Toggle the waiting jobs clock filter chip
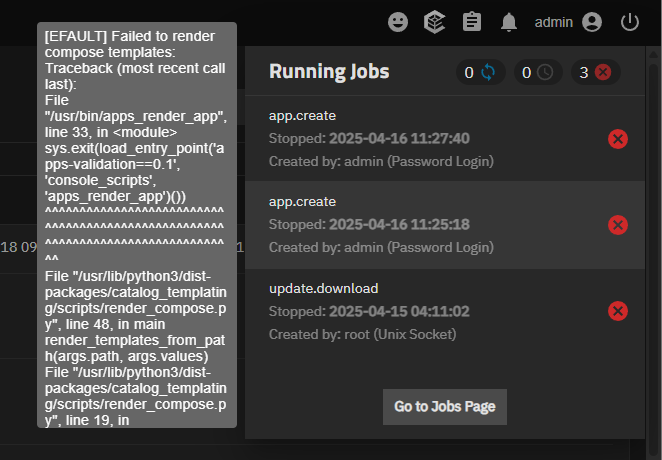 click(x=537, y=72)
